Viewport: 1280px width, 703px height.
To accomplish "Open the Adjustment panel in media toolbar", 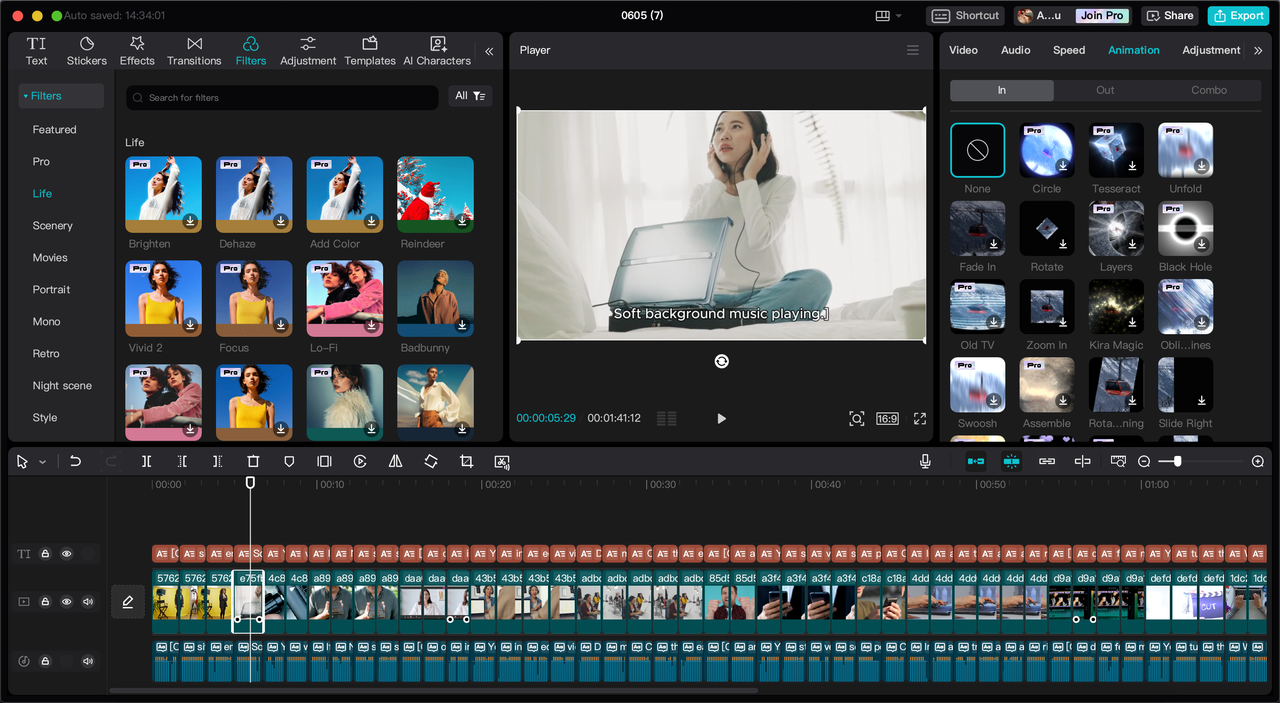I will [308, 51].
